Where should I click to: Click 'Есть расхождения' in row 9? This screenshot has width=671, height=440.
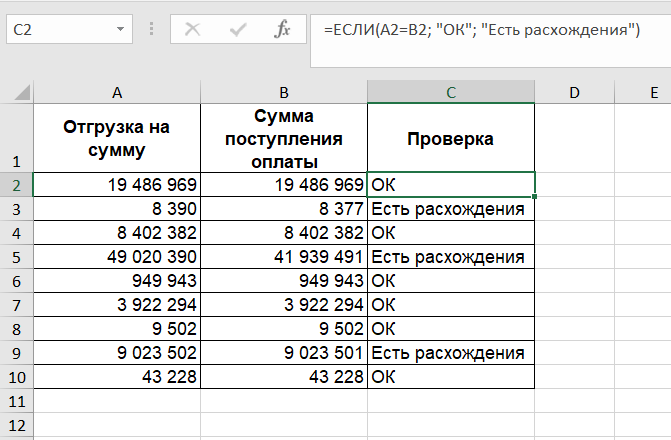tap(451, 353)
